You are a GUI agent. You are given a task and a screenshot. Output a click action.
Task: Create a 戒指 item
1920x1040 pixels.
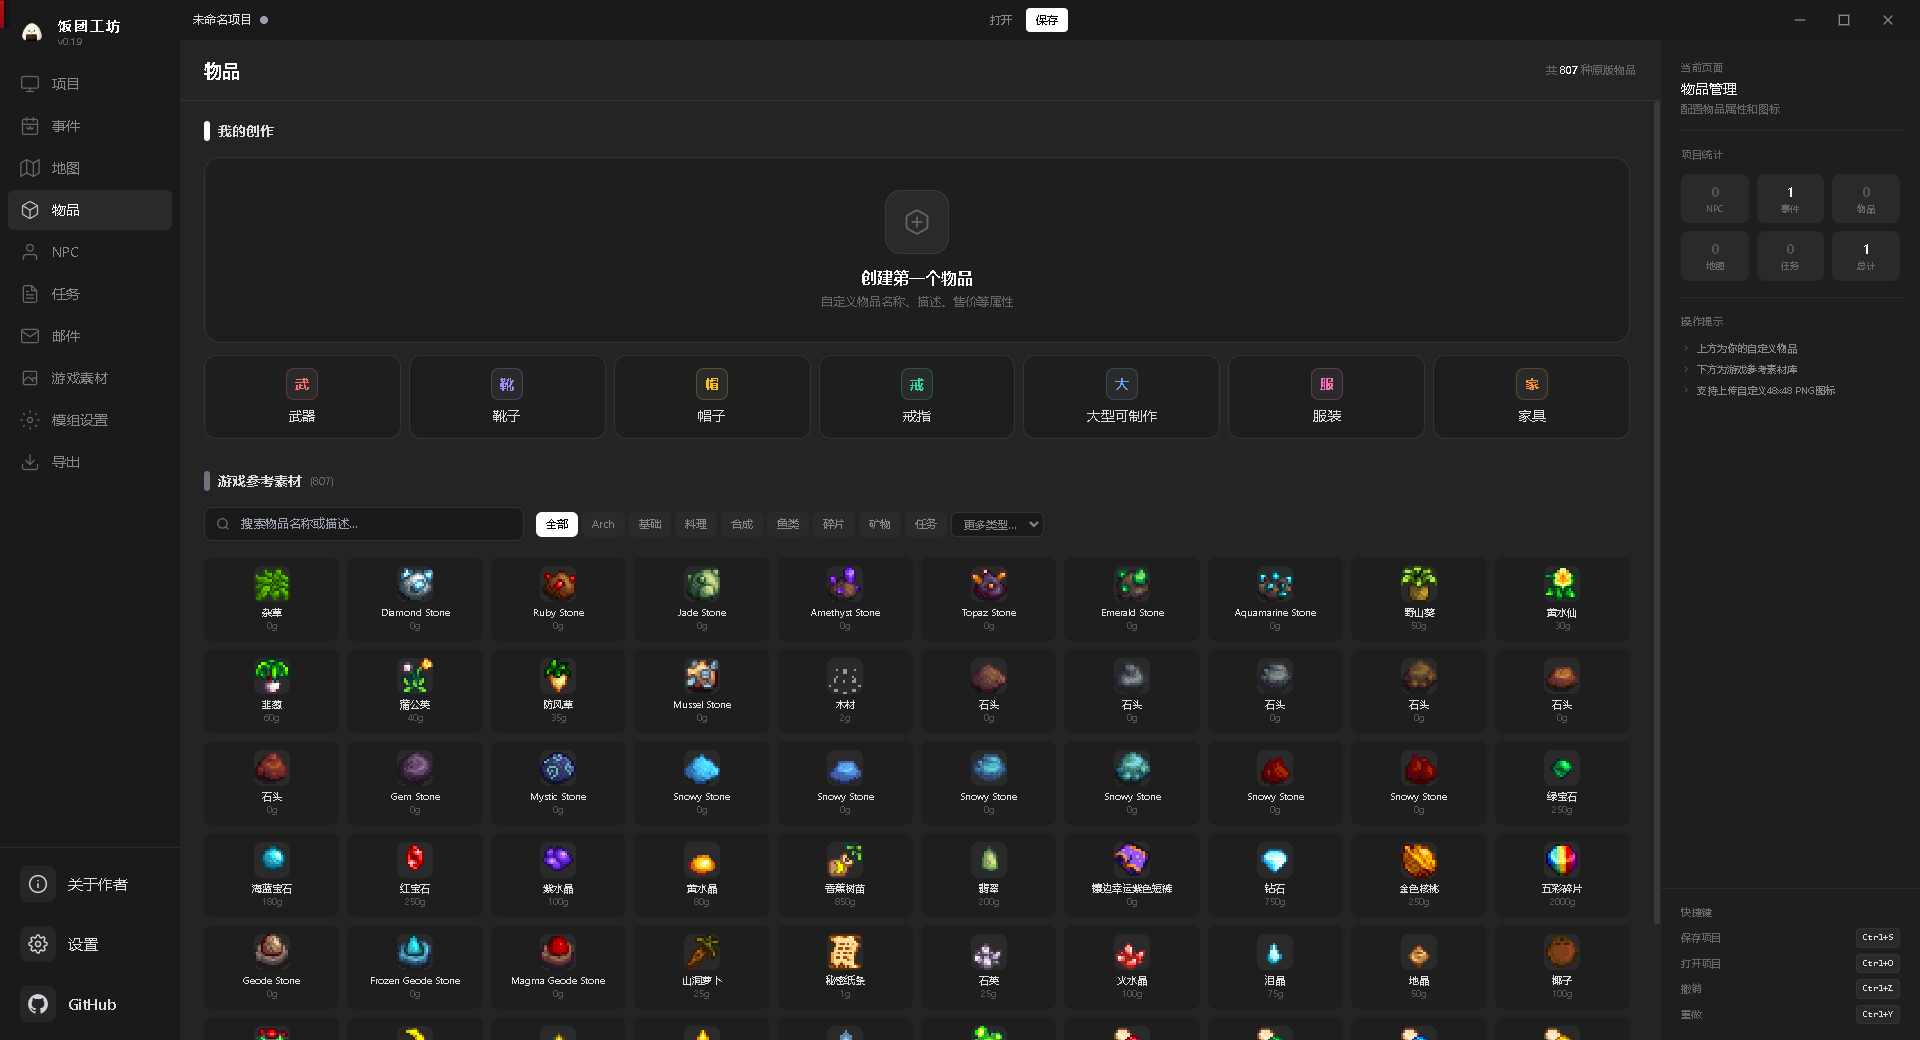coord(917,397)
